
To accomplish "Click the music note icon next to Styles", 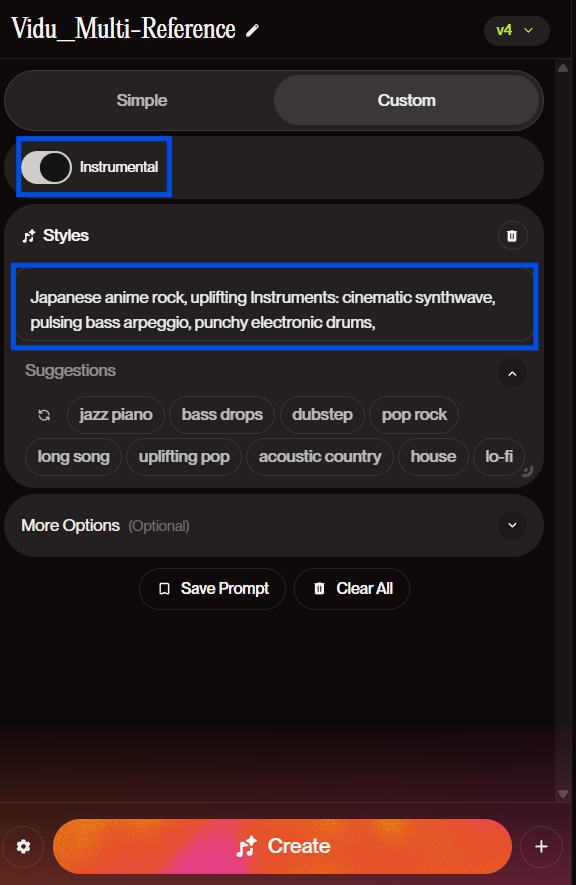I will click(29, 236).
